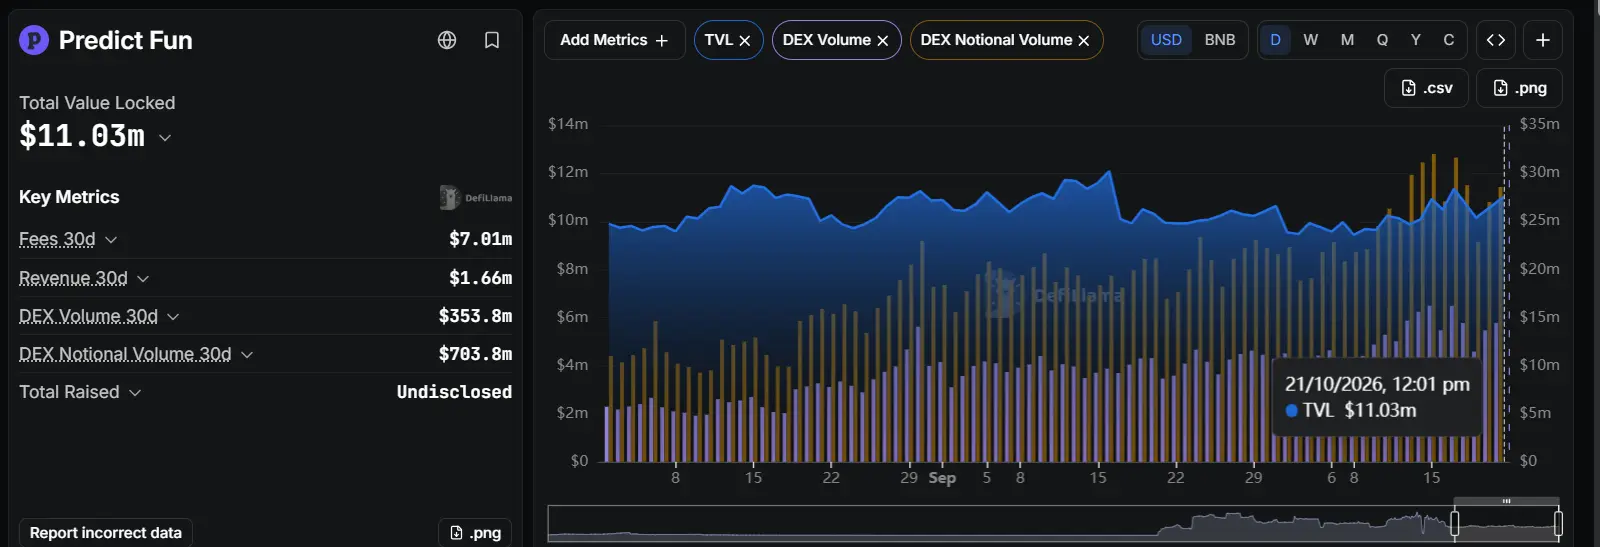Viewport: 1600px width, 547px height.
Task: Click the $35m right axis label
Action: 1539,124
